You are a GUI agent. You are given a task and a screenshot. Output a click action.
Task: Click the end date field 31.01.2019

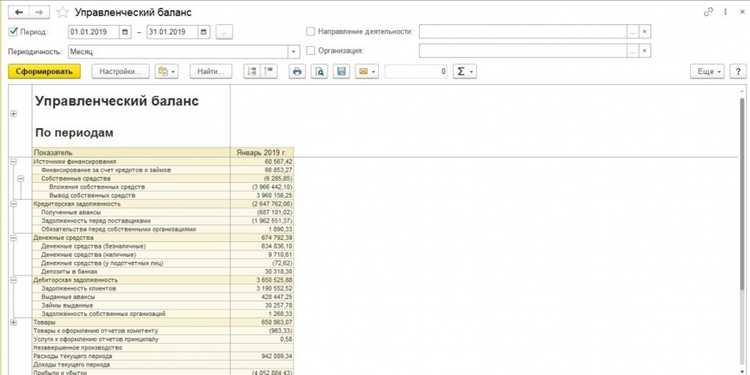coord(172,32)
